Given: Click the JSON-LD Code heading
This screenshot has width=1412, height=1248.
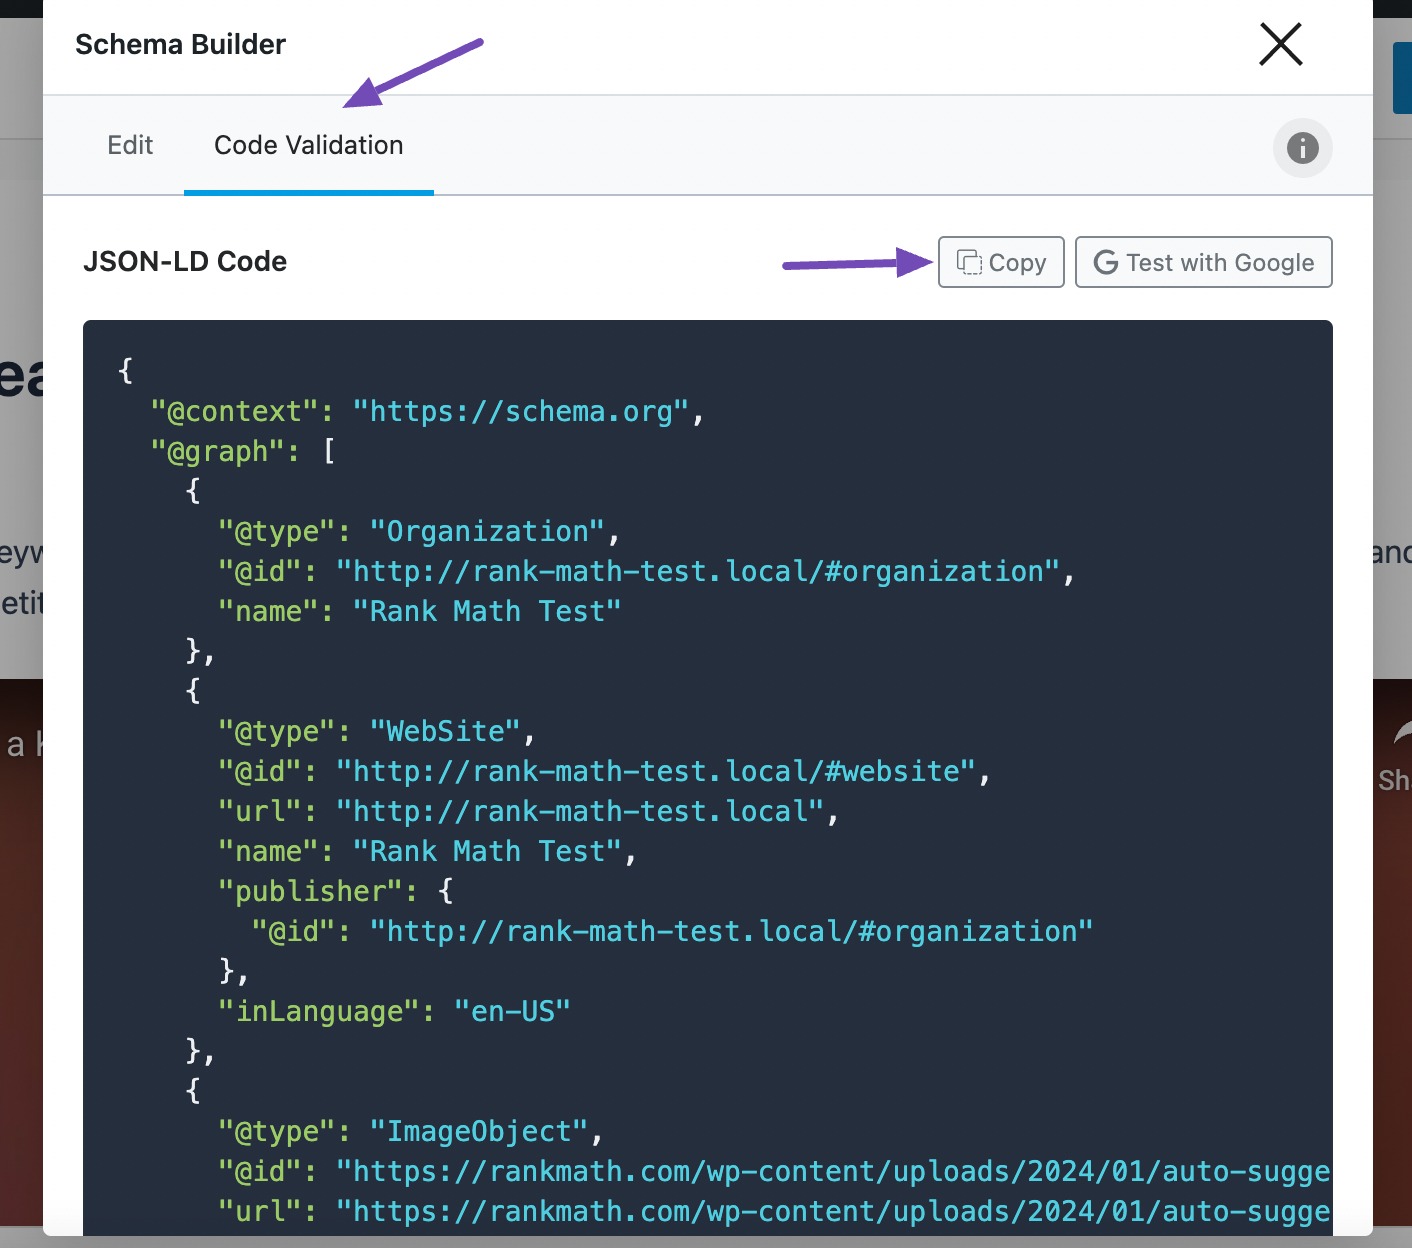Looking at the screenshot, I should click(x=185, y=262).
